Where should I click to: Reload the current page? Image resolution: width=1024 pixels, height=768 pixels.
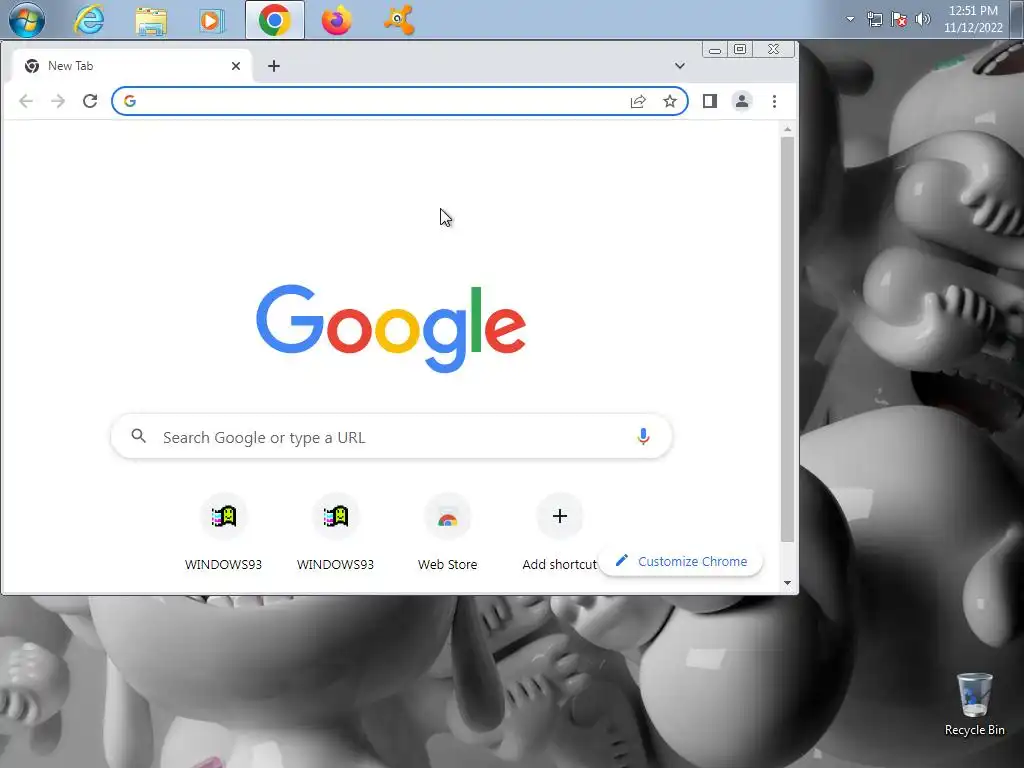click(90, 101)
